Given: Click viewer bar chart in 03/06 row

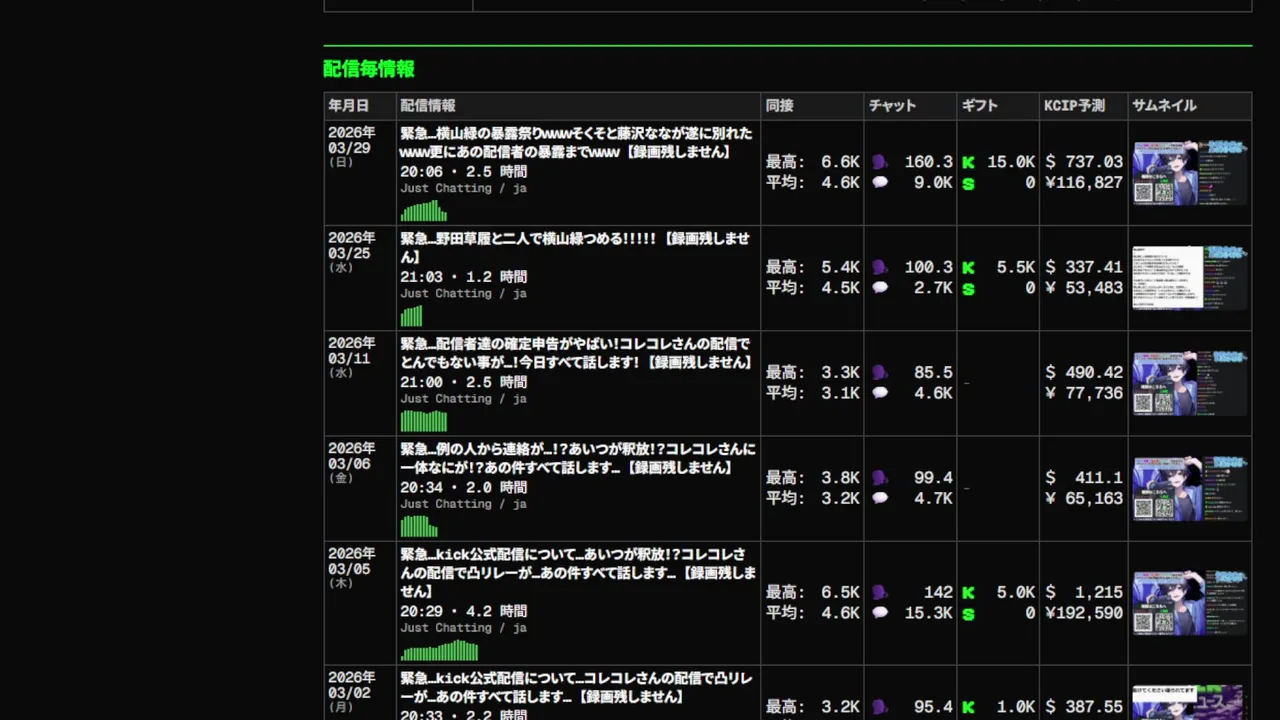Looking at the screenshot, I should coord(419,526).
